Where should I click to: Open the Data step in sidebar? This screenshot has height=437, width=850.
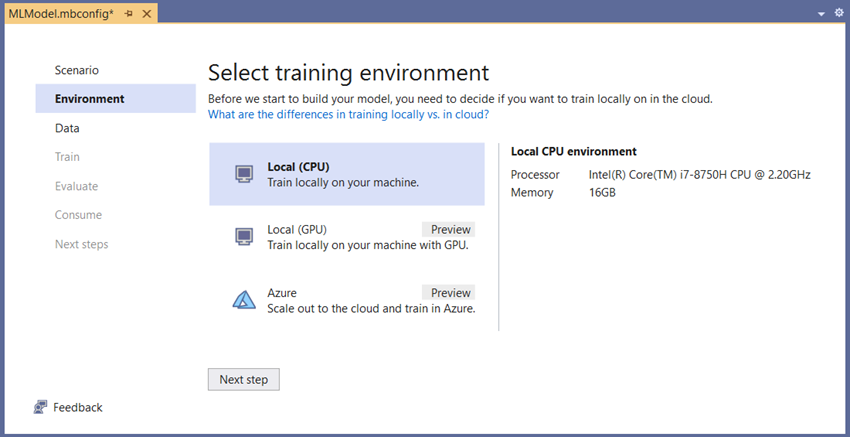pyautogui.click(x=67, y=128)
